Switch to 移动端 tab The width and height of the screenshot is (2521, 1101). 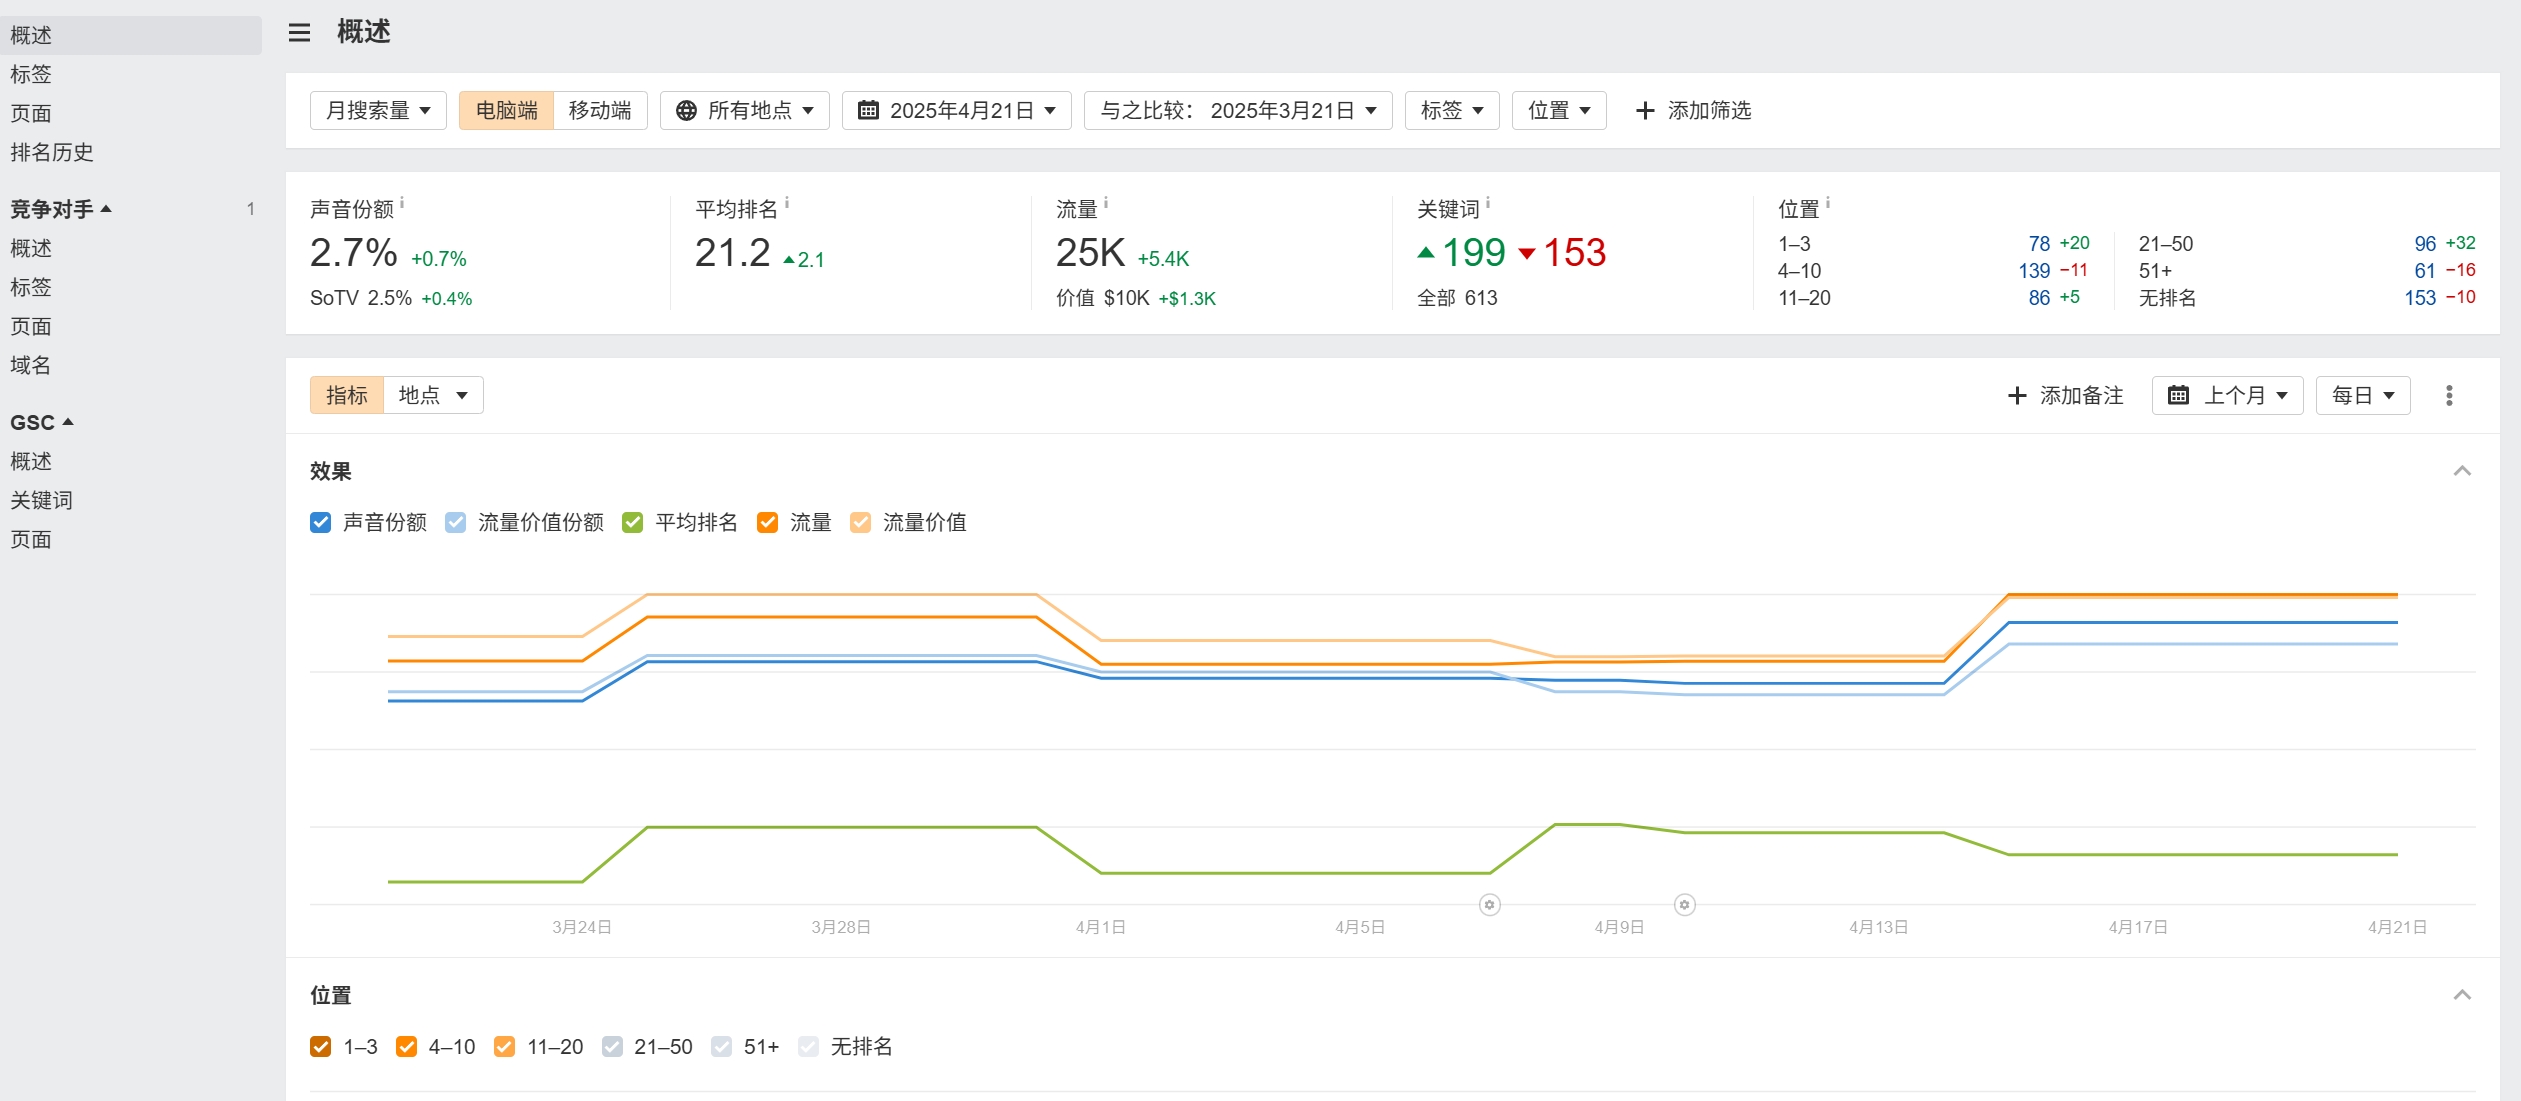pyautogui.click(x=600, y=111)
